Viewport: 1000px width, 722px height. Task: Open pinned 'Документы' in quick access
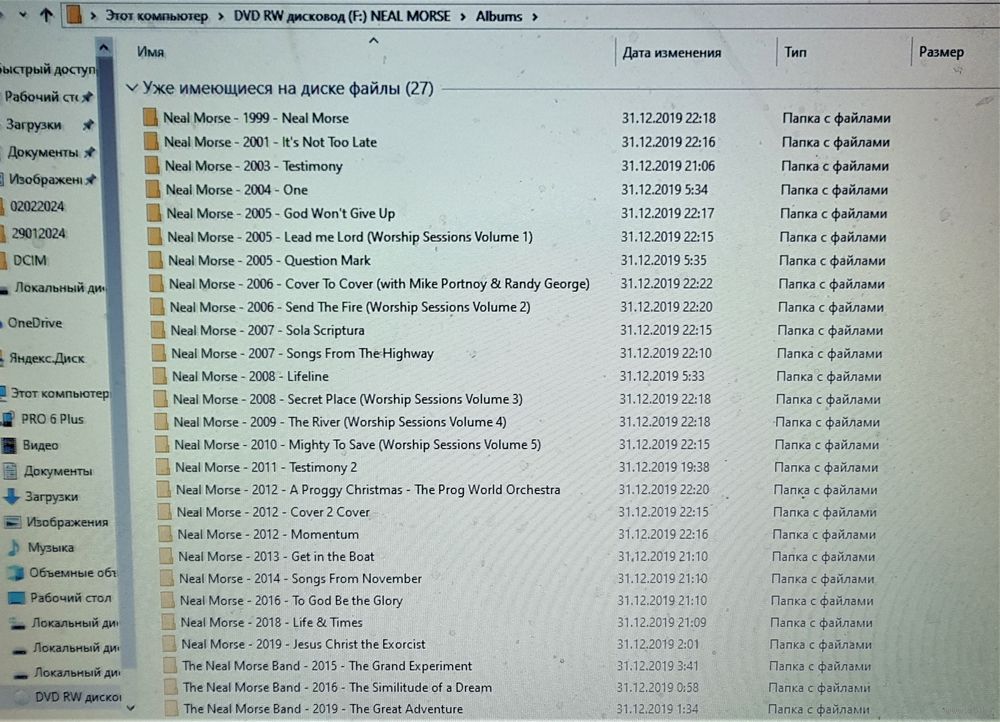[x=43, y=152]
